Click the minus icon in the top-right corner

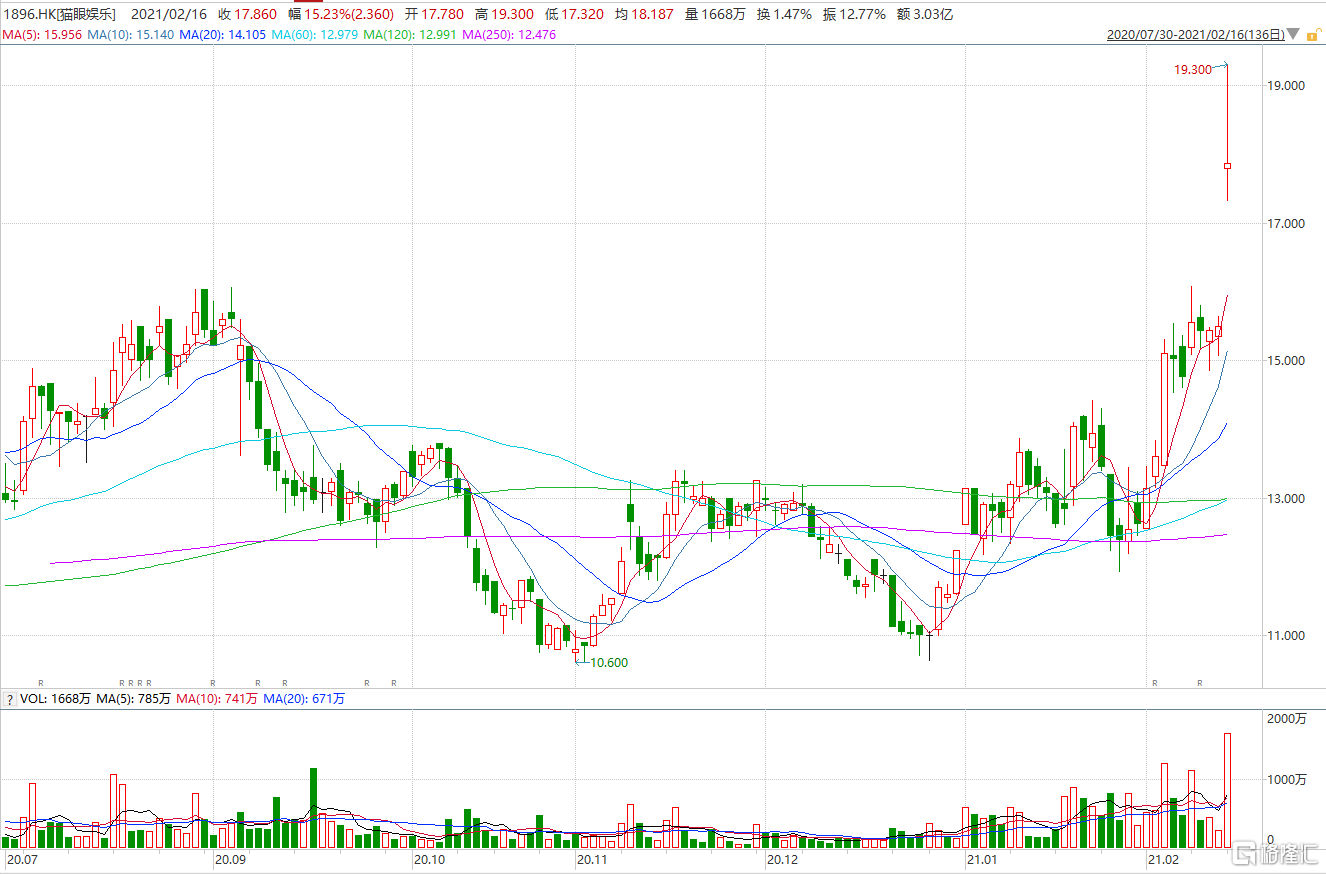coord(1313,35)
